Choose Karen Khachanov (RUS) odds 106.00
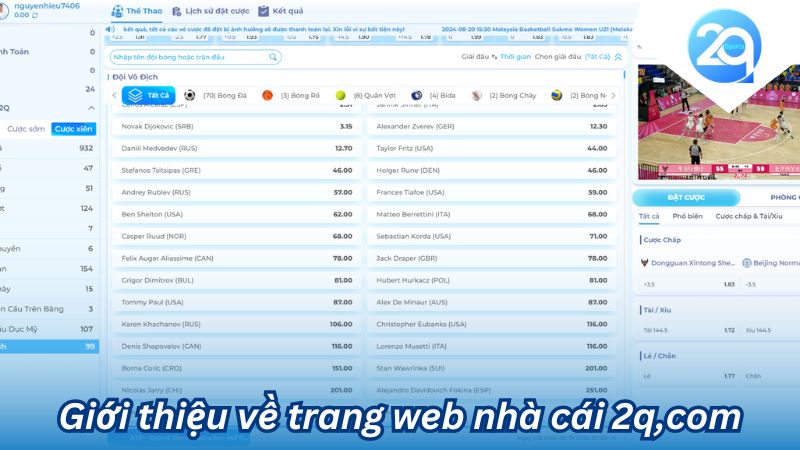The width and height of the screenshot is (800, 450). pos(237,324)
